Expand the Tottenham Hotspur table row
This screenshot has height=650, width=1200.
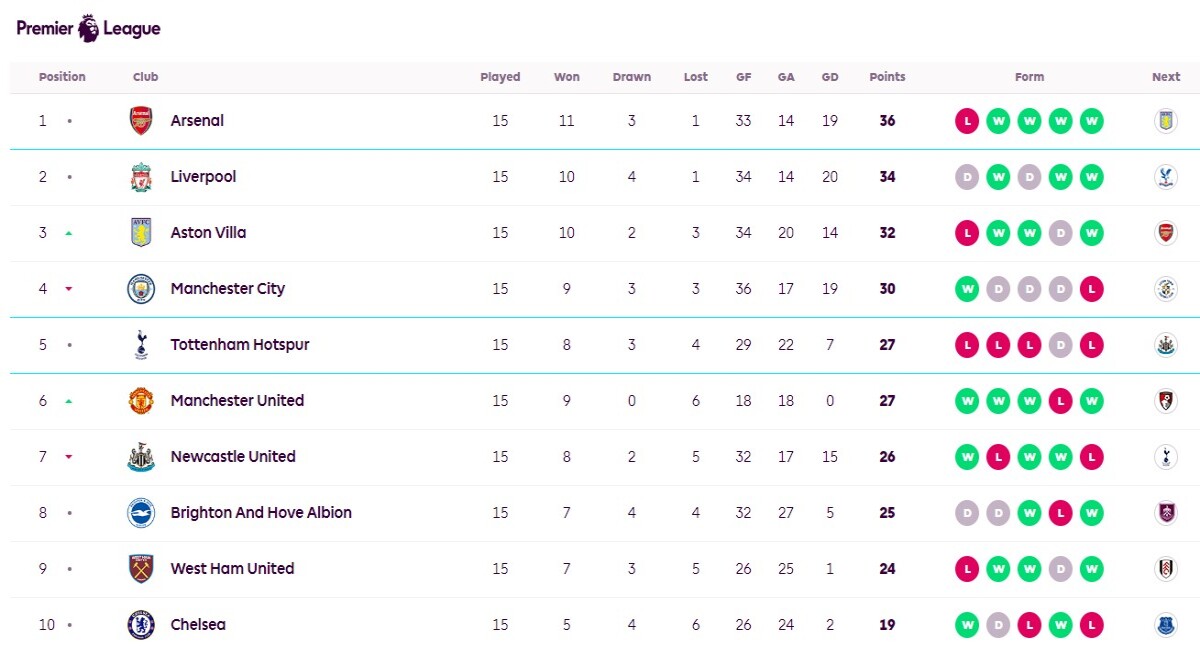click(x=605, y=345)
